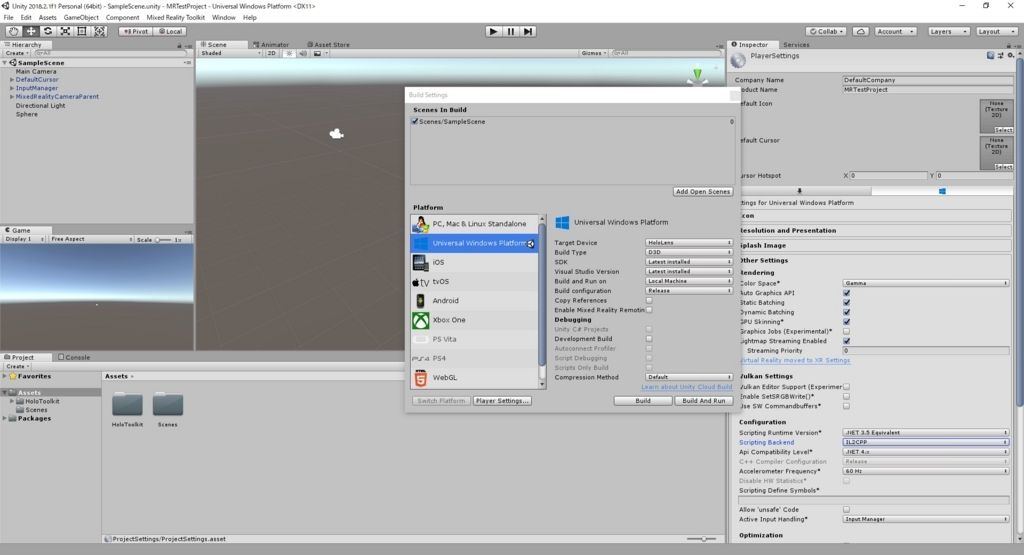
Task: Toggle 2D mode in Scene view
Action: coord(272,54)
